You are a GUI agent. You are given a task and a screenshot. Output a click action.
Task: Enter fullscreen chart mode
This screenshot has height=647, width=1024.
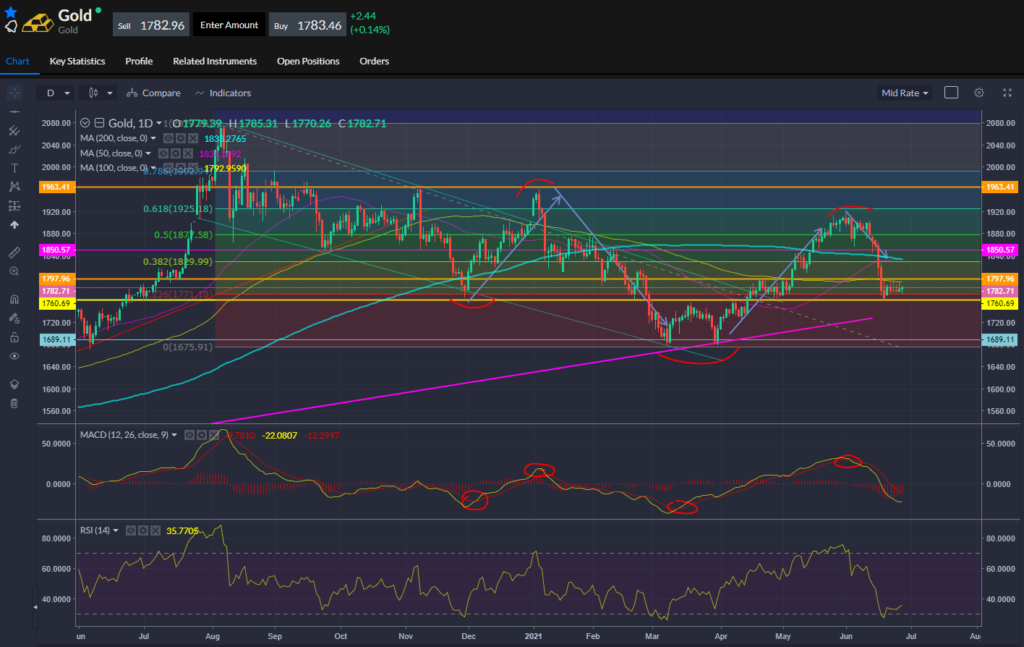tap(1007, 93)
